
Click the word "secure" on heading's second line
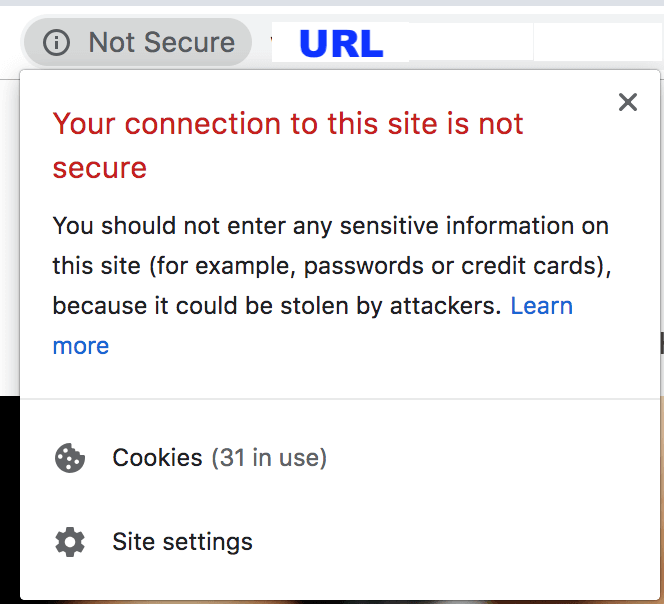pos(100,168)
